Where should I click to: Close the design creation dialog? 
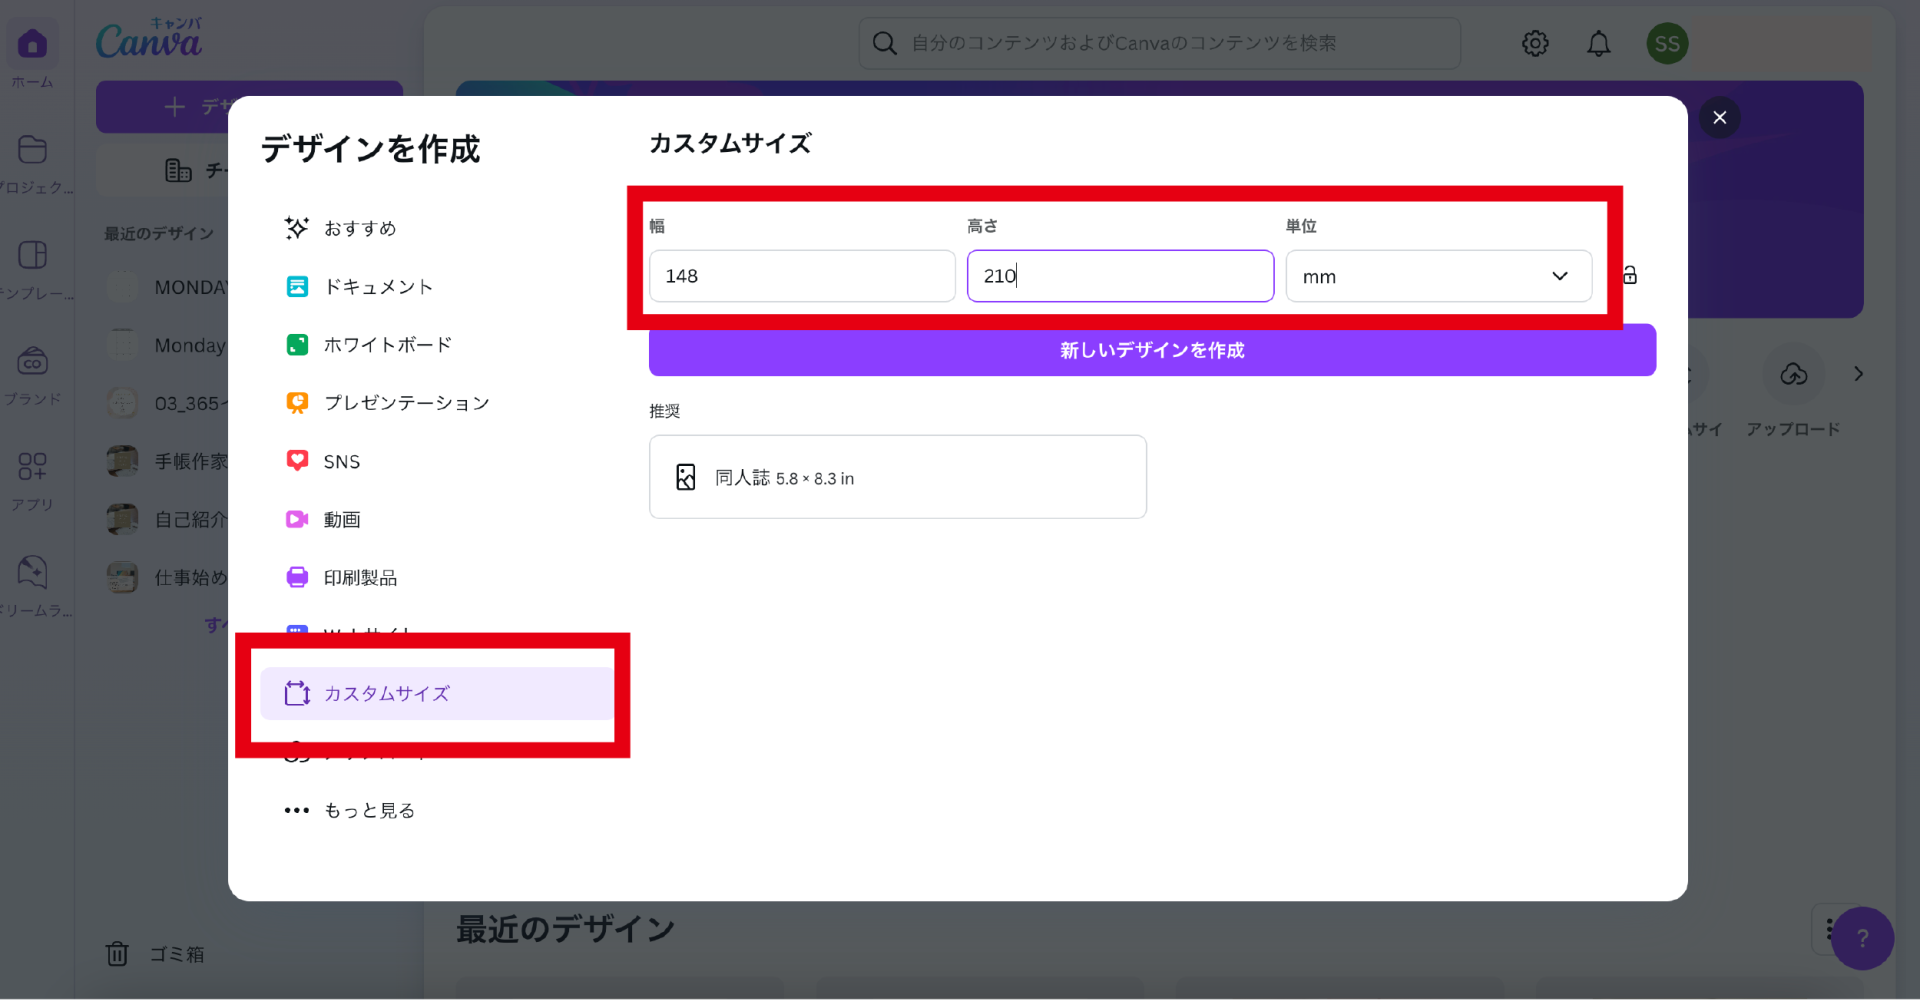click(x=1719, y=118)
